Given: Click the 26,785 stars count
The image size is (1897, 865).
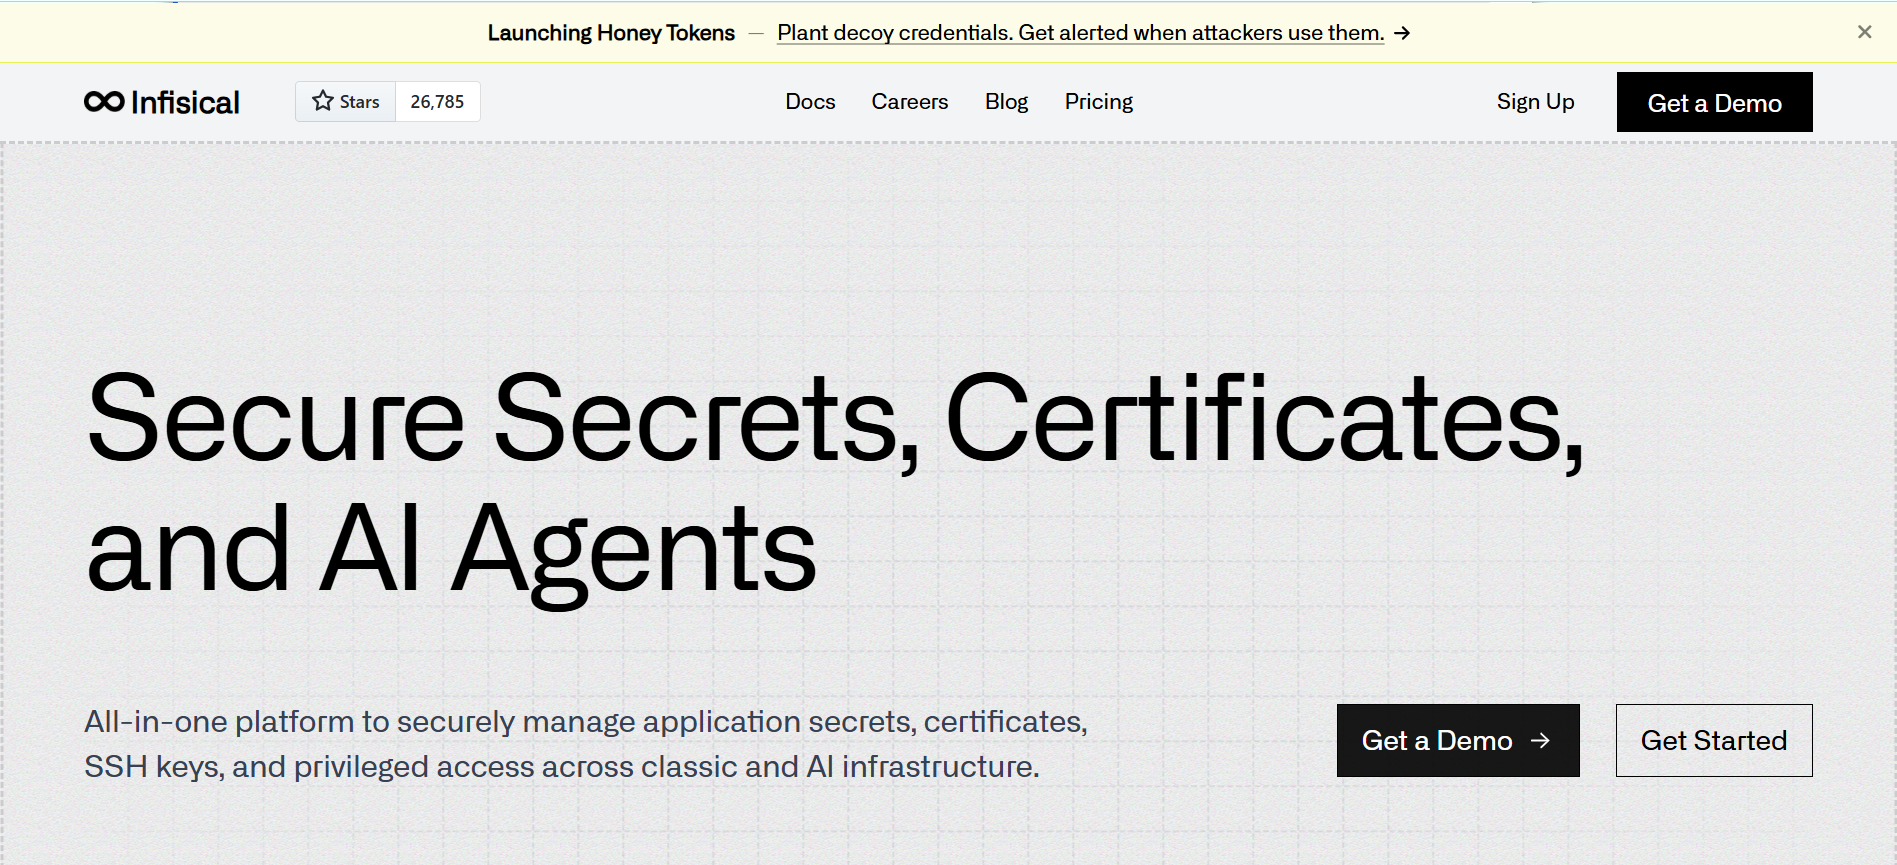Looking at the screenshot, I should (437, 102).
